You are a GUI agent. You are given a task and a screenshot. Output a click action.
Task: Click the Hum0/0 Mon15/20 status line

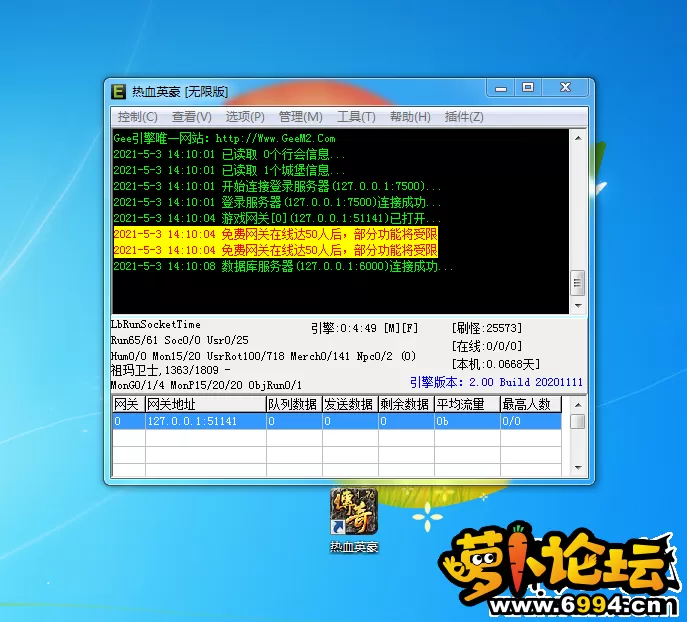(x=263, y=356)
